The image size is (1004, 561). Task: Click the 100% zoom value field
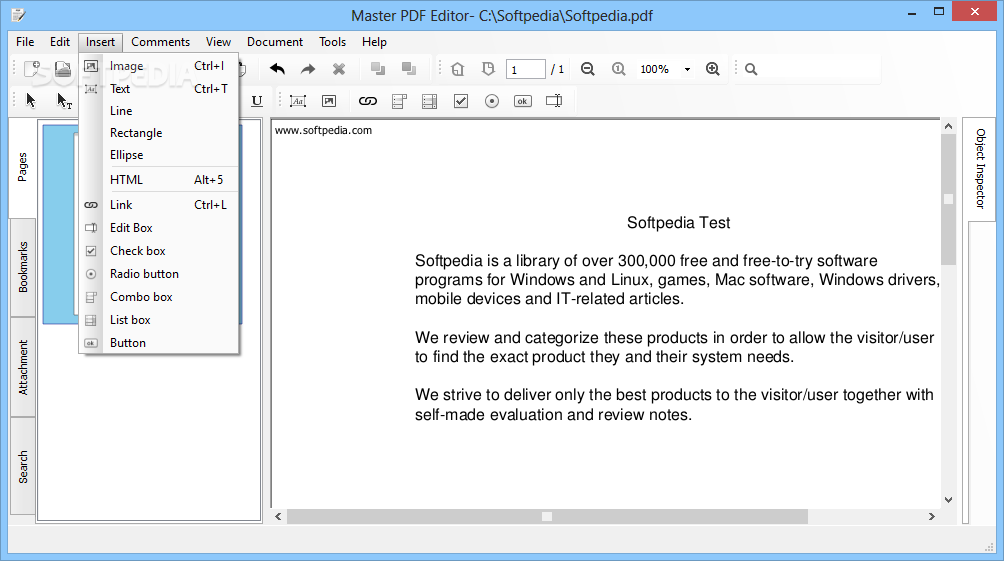point(654,69)
